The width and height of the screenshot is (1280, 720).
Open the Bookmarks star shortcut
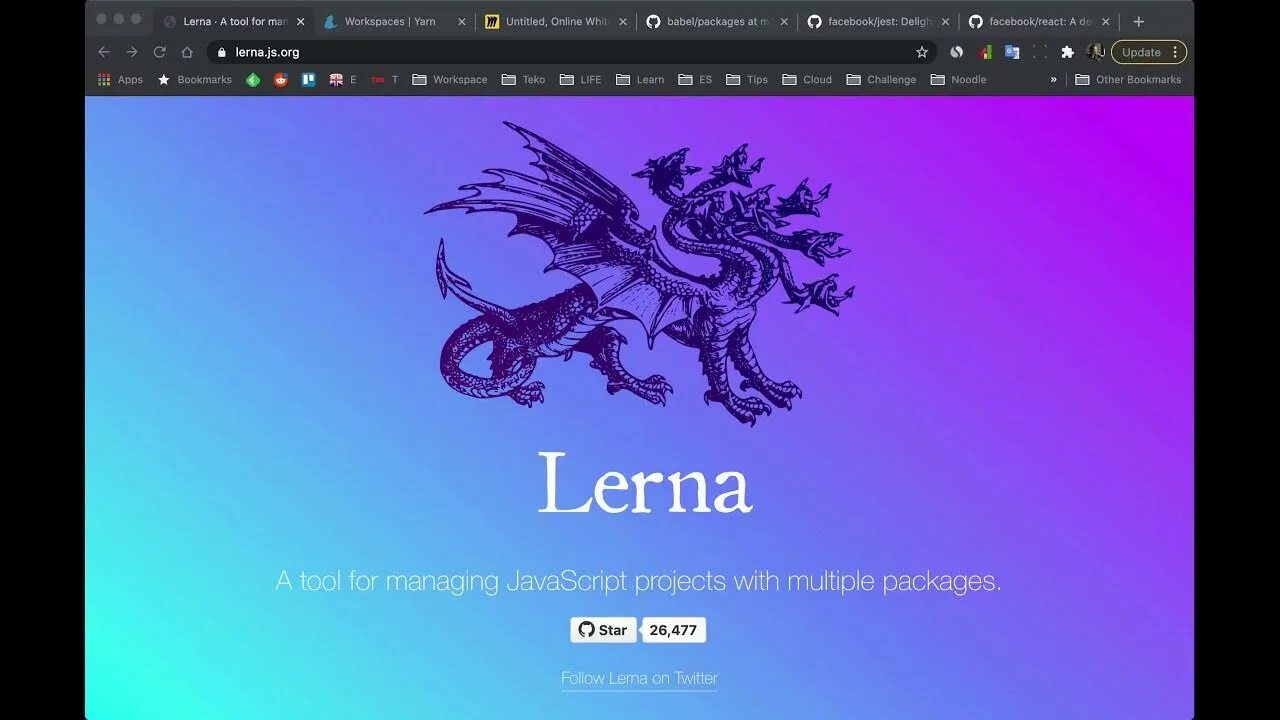194,79
